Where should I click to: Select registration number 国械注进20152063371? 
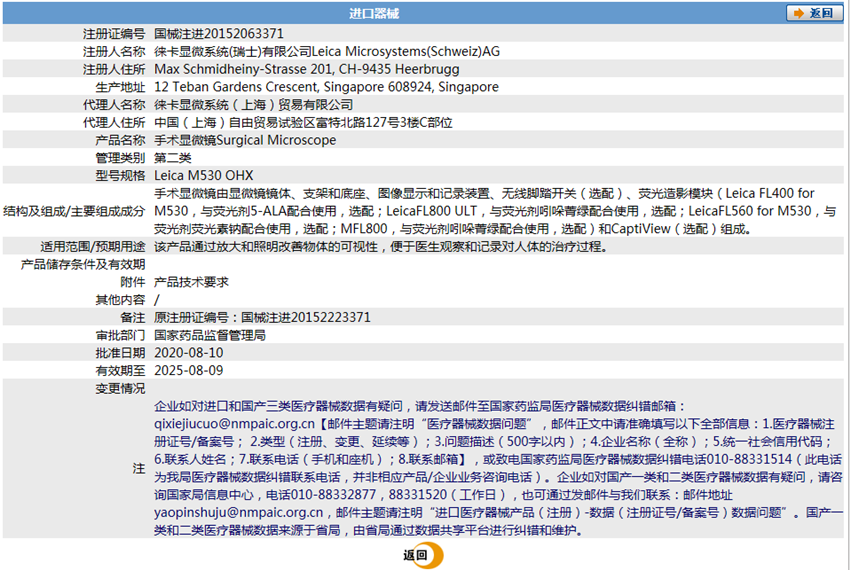(x=219, y=34)
